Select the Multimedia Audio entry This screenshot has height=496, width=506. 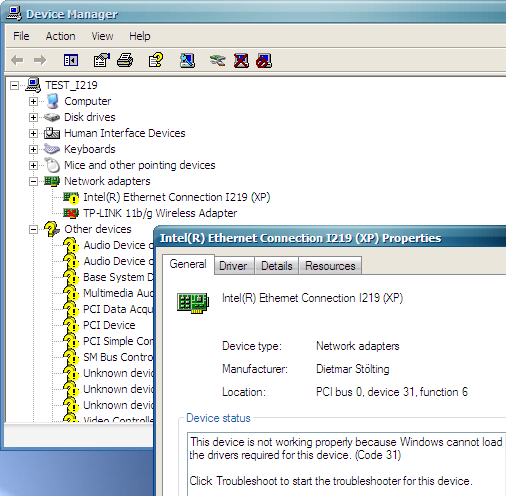118,293
